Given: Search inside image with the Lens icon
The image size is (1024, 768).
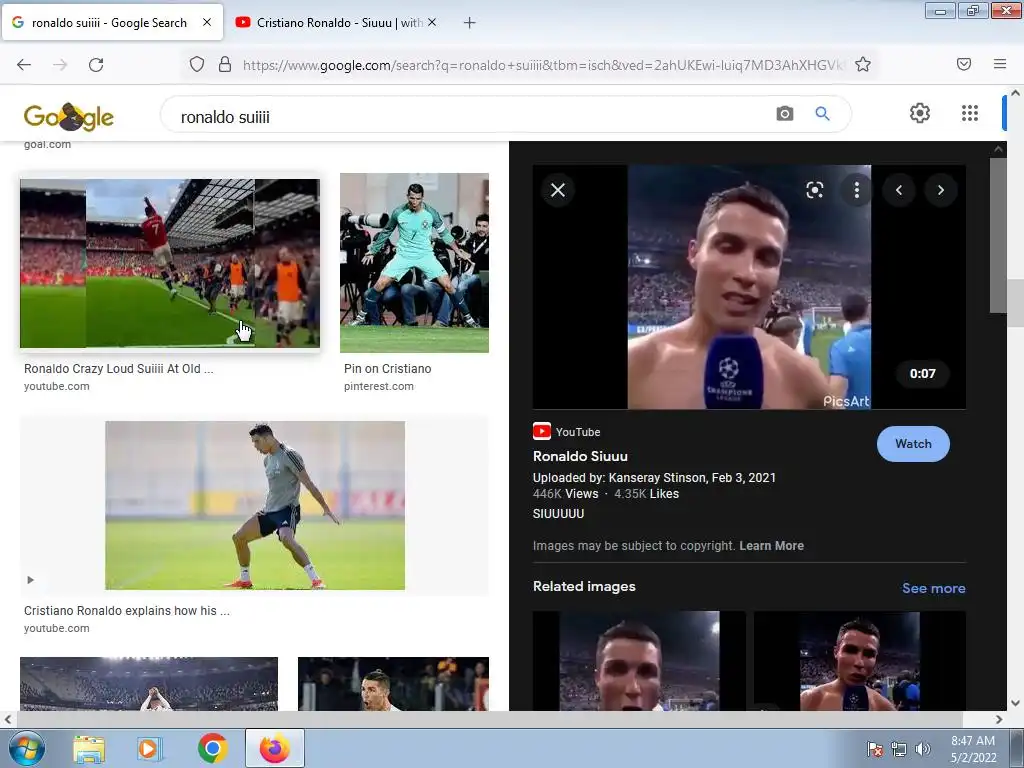Looking at the screenshot, I should click(814, 190).
